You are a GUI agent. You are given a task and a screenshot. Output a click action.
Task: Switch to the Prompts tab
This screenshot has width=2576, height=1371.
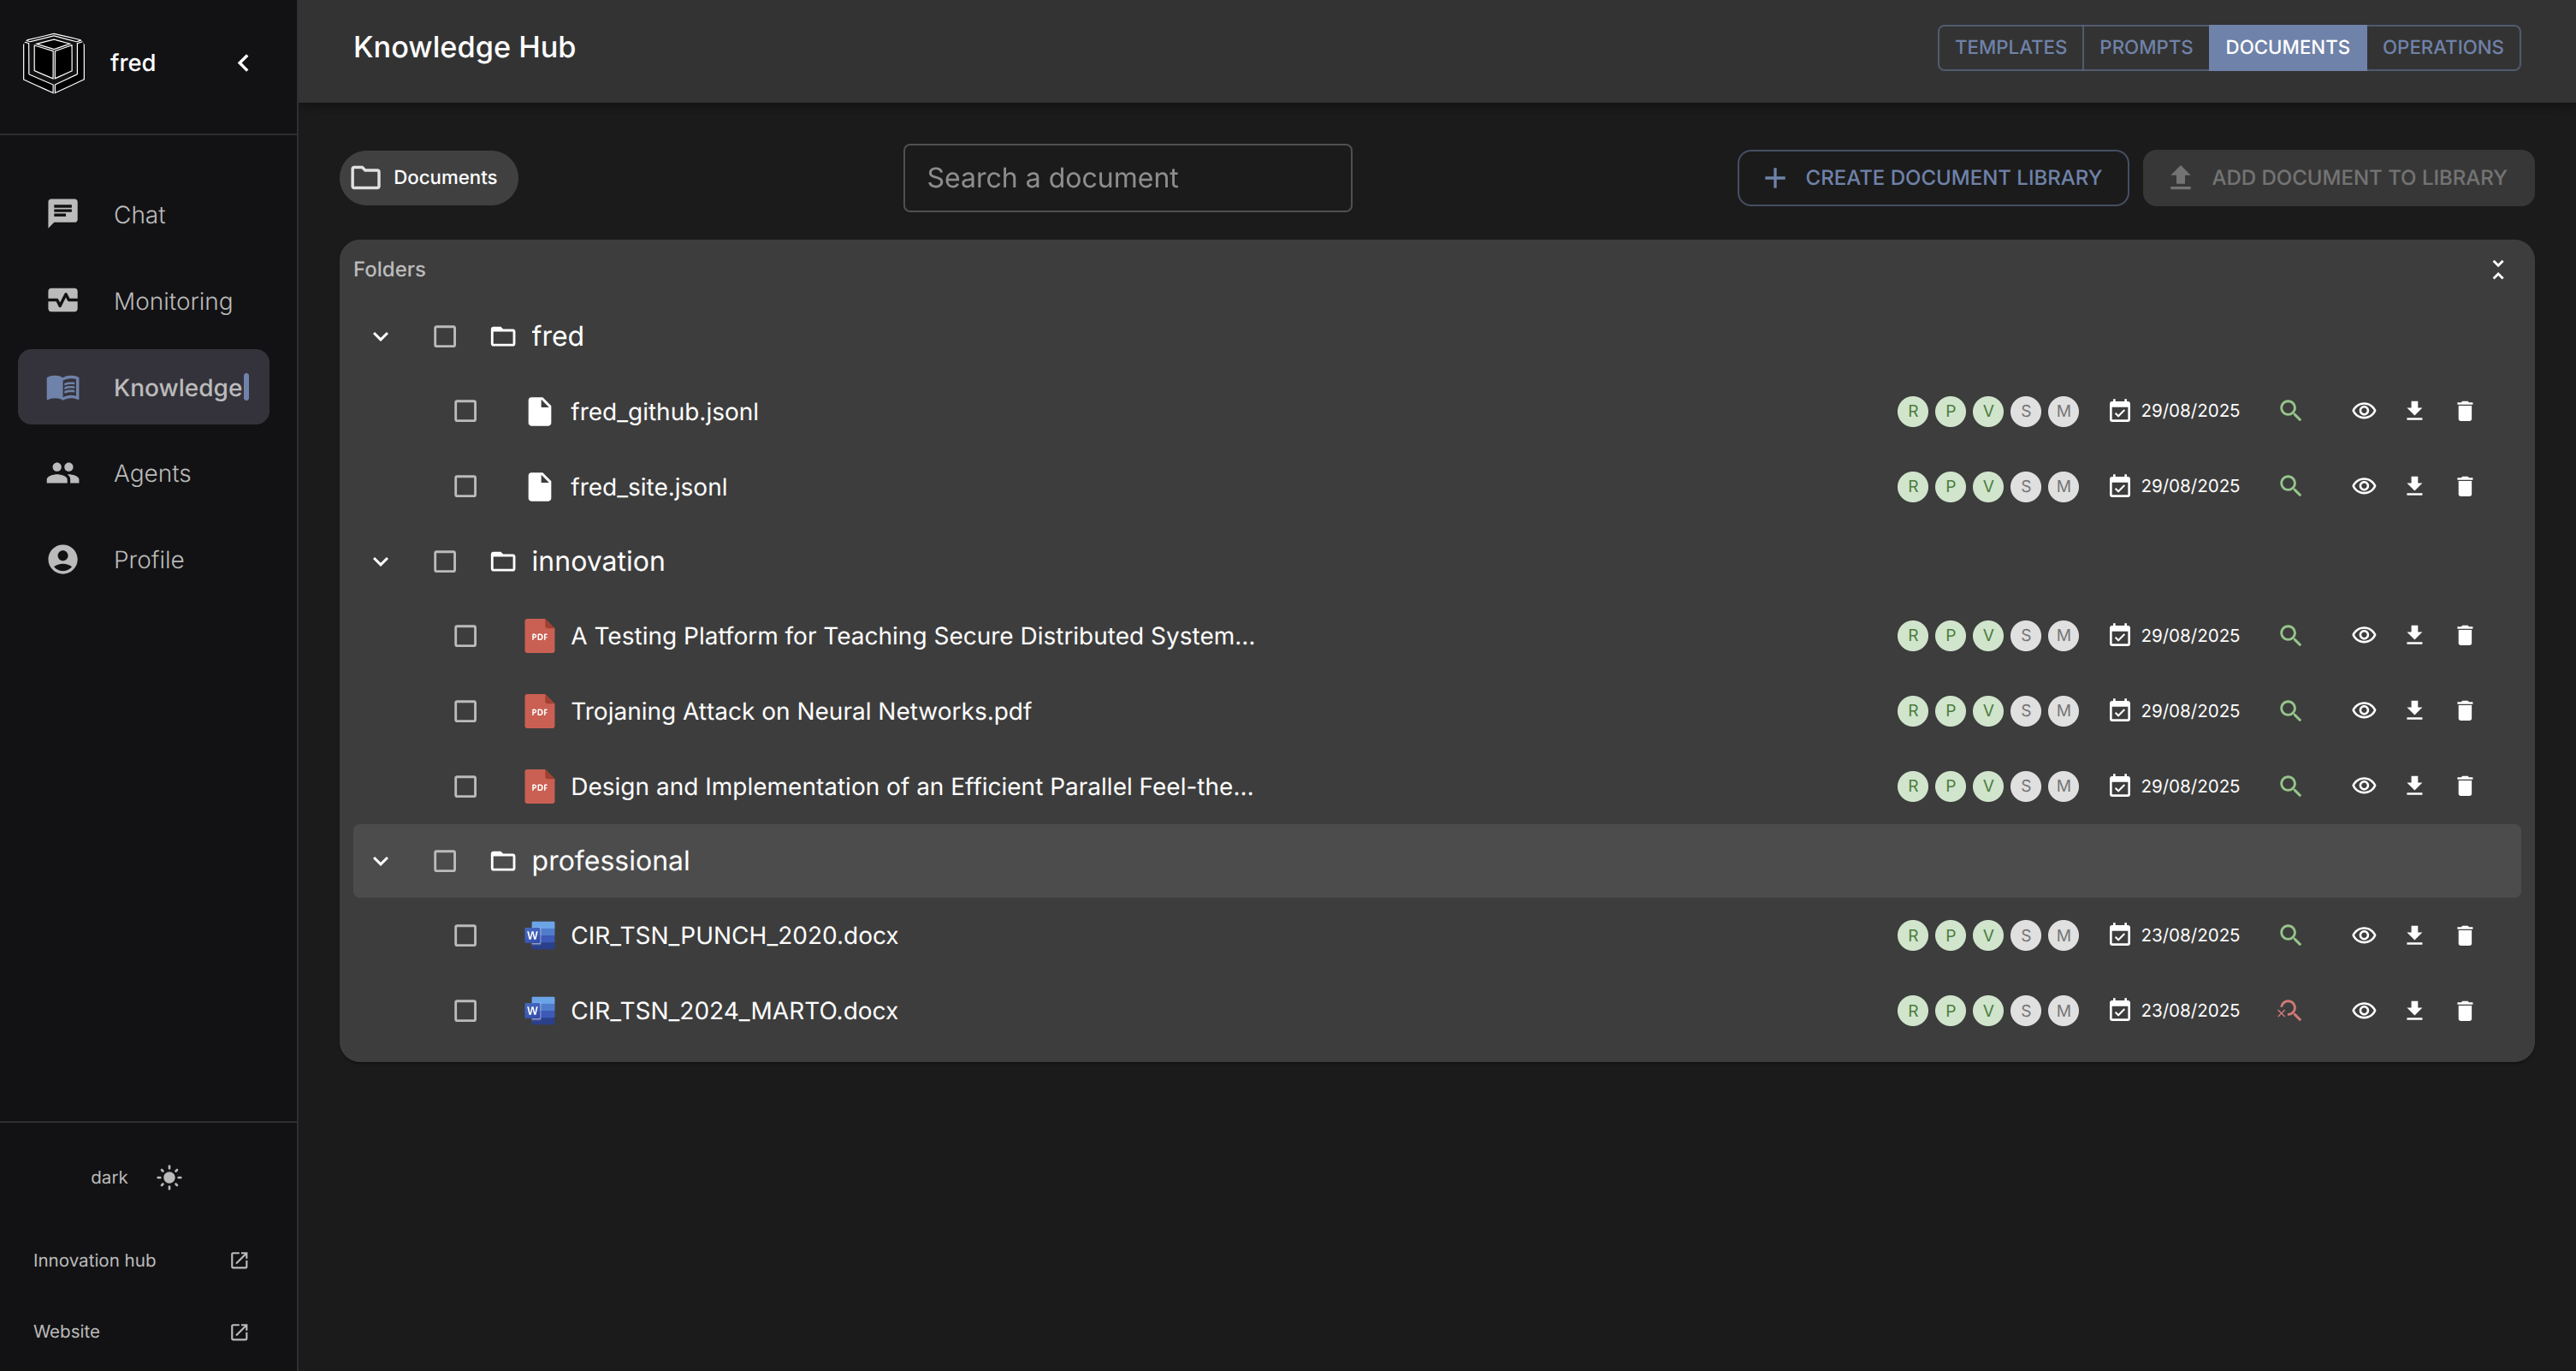2145,47
